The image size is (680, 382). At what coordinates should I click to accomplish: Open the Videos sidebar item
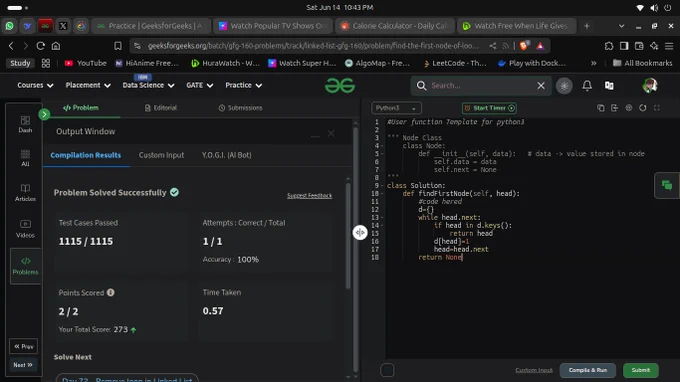tap(25, 229)
